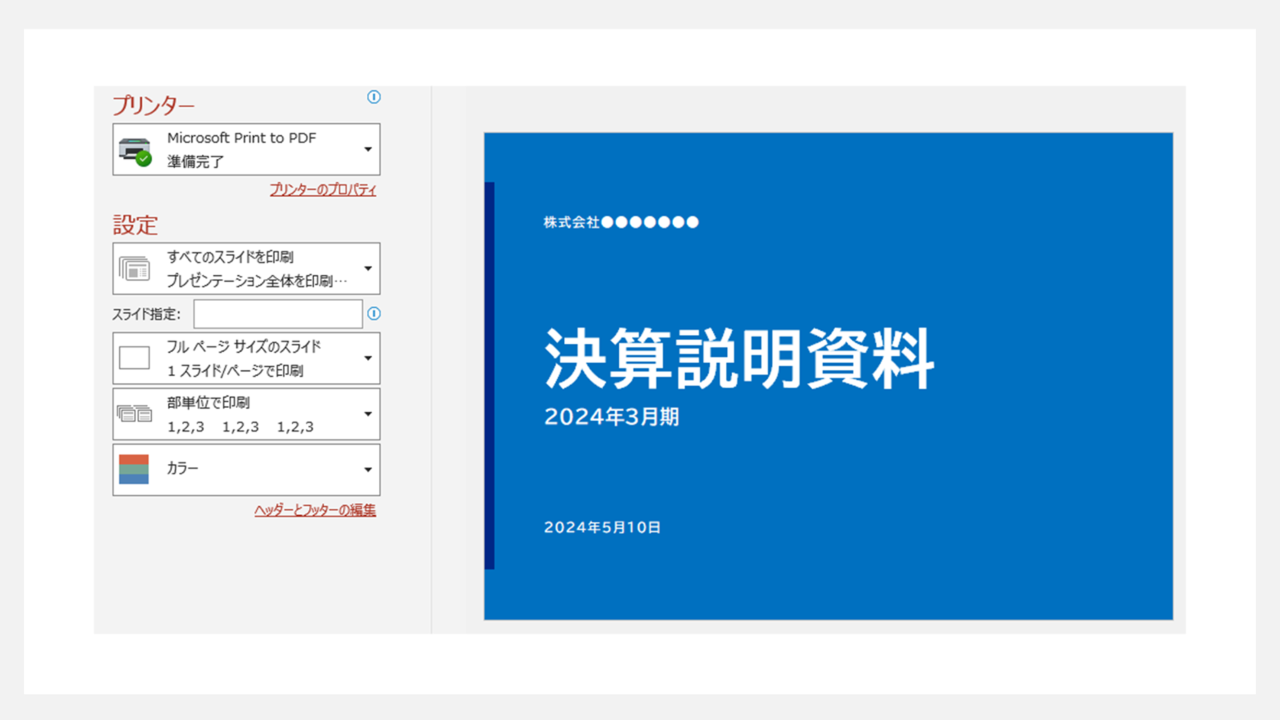This screenshot has width=1280, height=720.
Task: Focus the スライド指定 input field
Action: (278, 314)
